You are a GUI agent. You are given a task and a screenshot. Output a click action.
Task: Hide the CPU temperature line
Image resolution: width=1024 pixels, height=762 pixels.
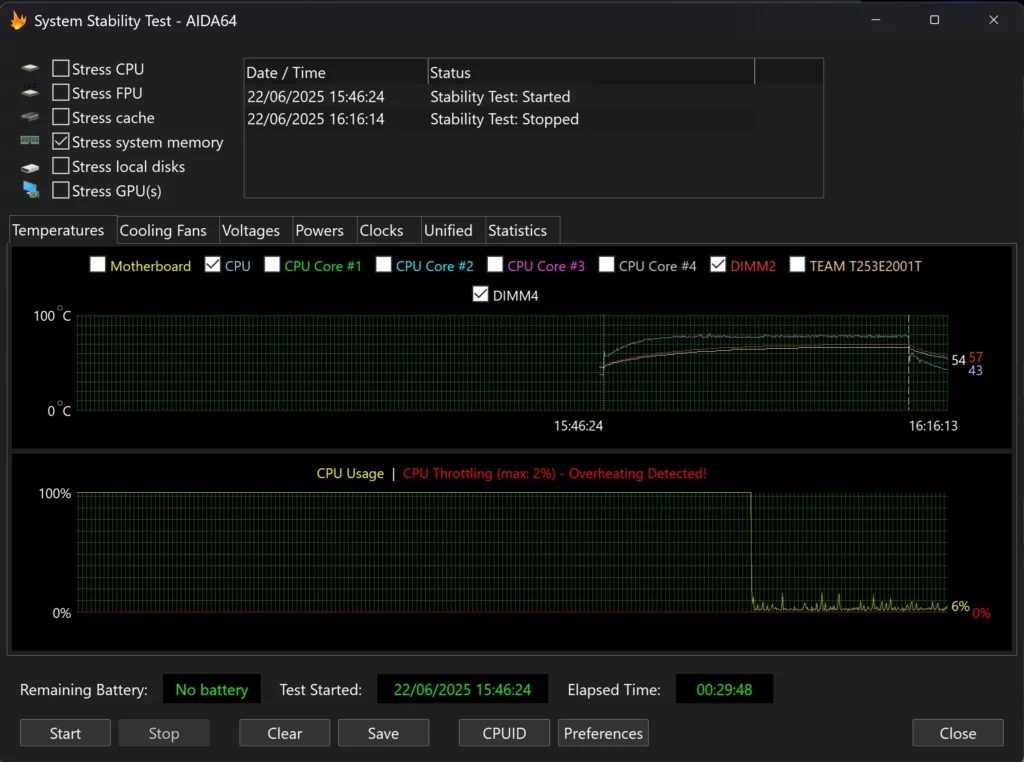[x=212, y=264]
